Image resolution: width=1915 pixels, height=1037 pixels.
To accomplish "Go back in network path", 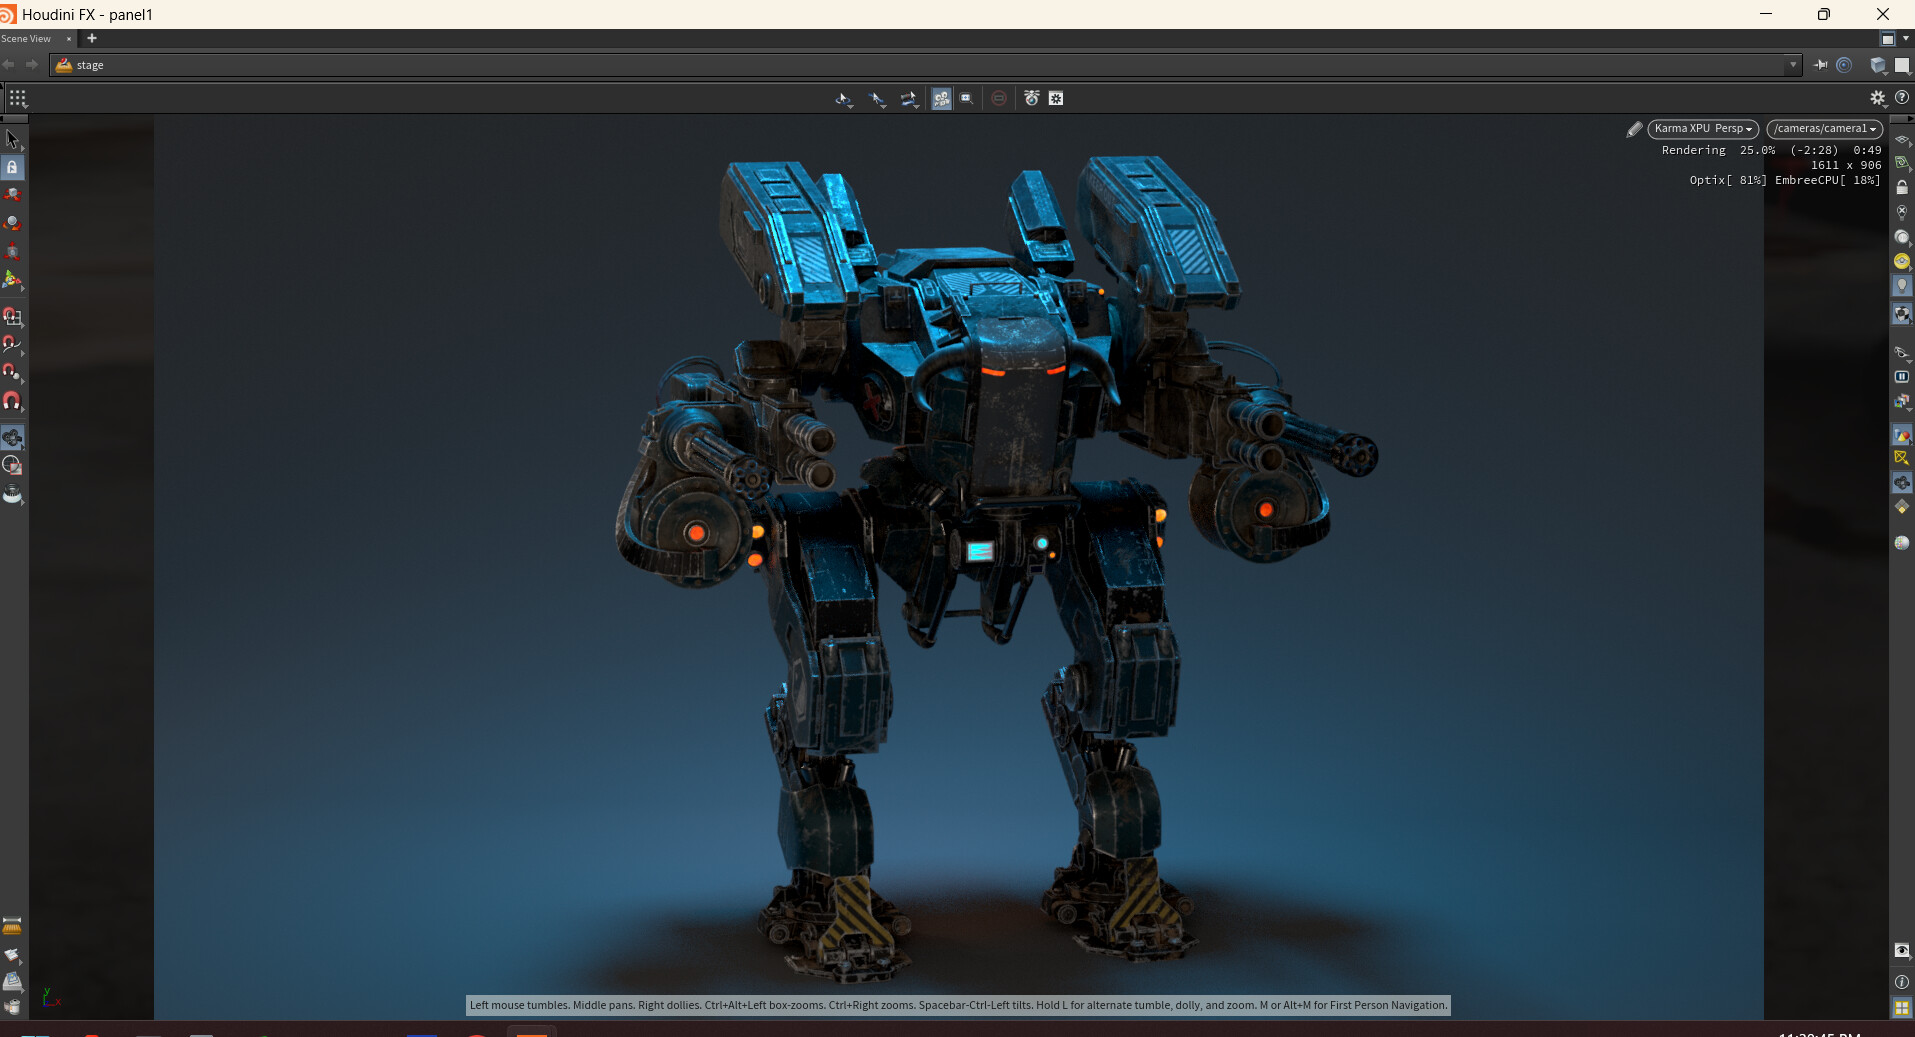I will (x=9, y=65).
